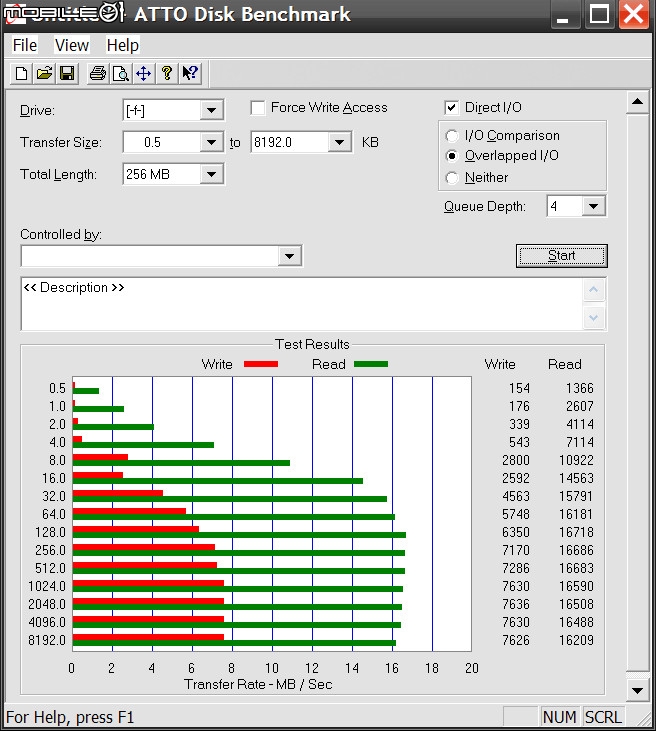Click the SCRL indicator in status bar
The image size is (656, 731).
click(603, 717)
